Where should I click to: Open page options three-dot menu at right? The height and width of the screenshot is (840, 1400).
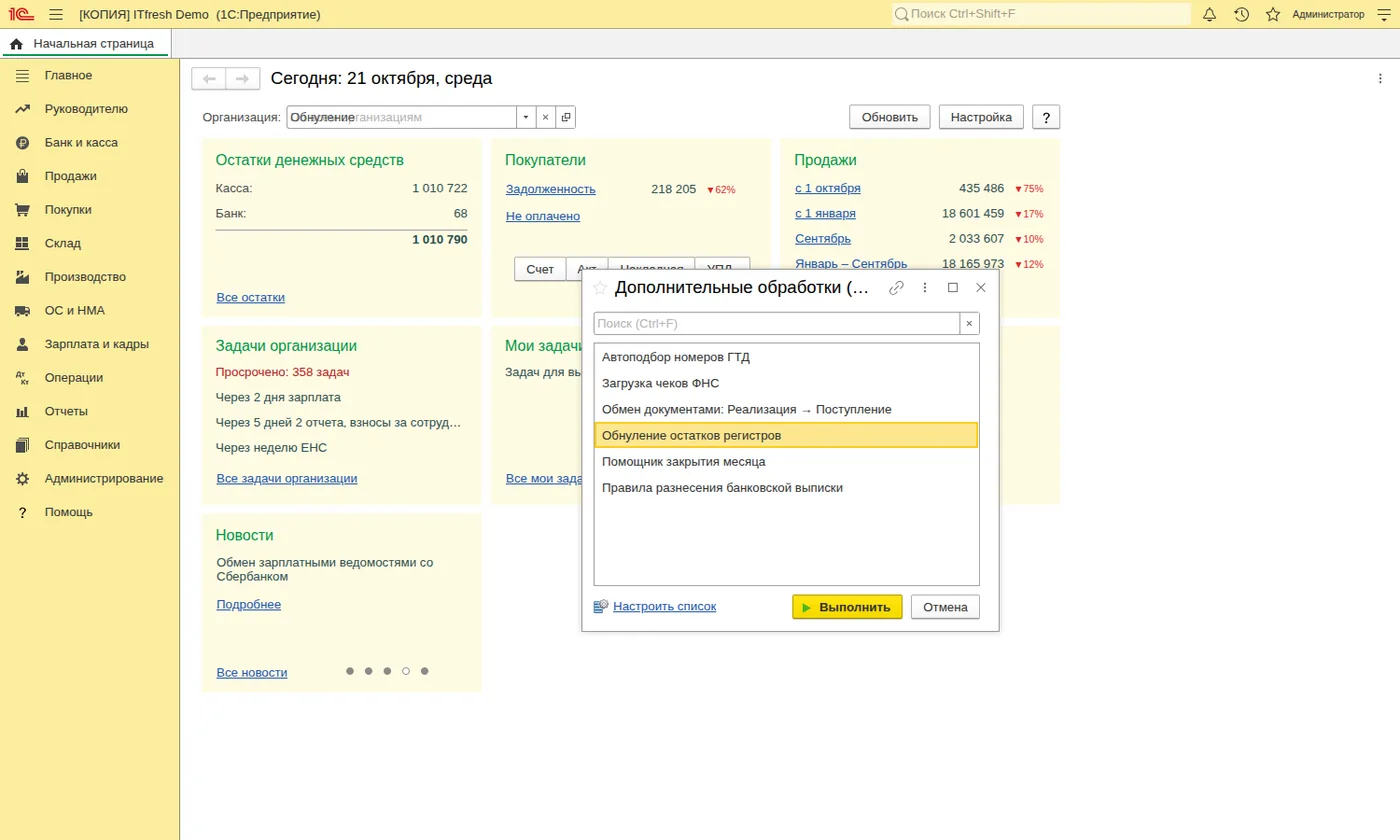click(x=1381, y=79)
